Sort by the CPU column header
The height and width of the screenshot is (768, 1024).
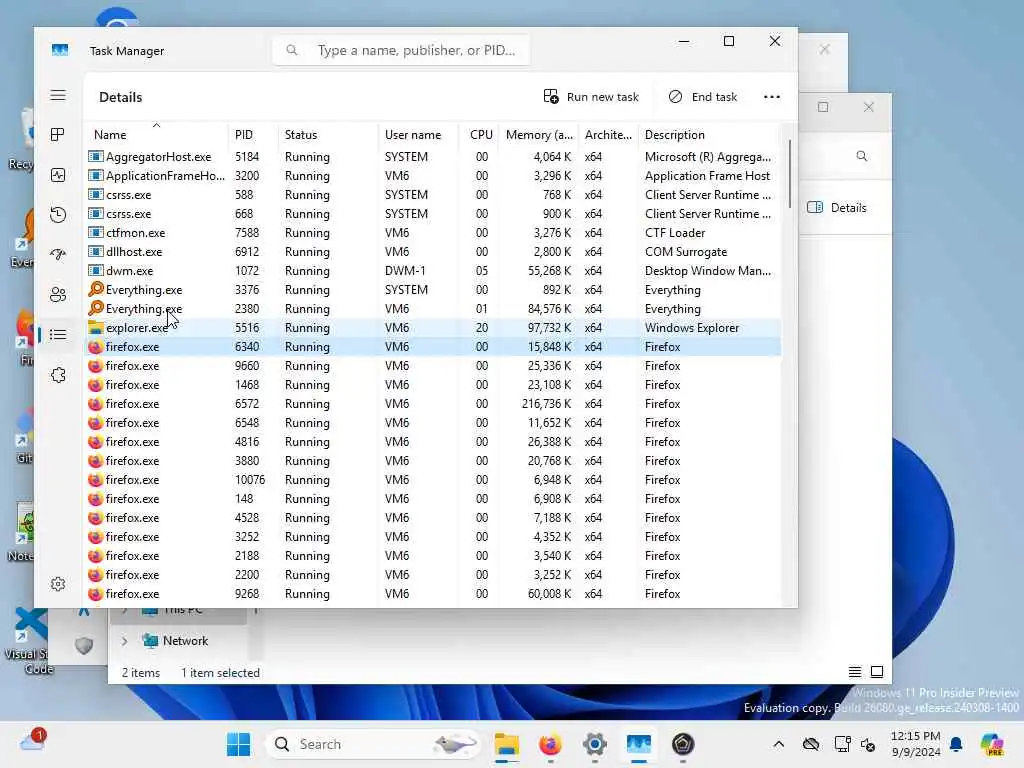coord(480,135)
